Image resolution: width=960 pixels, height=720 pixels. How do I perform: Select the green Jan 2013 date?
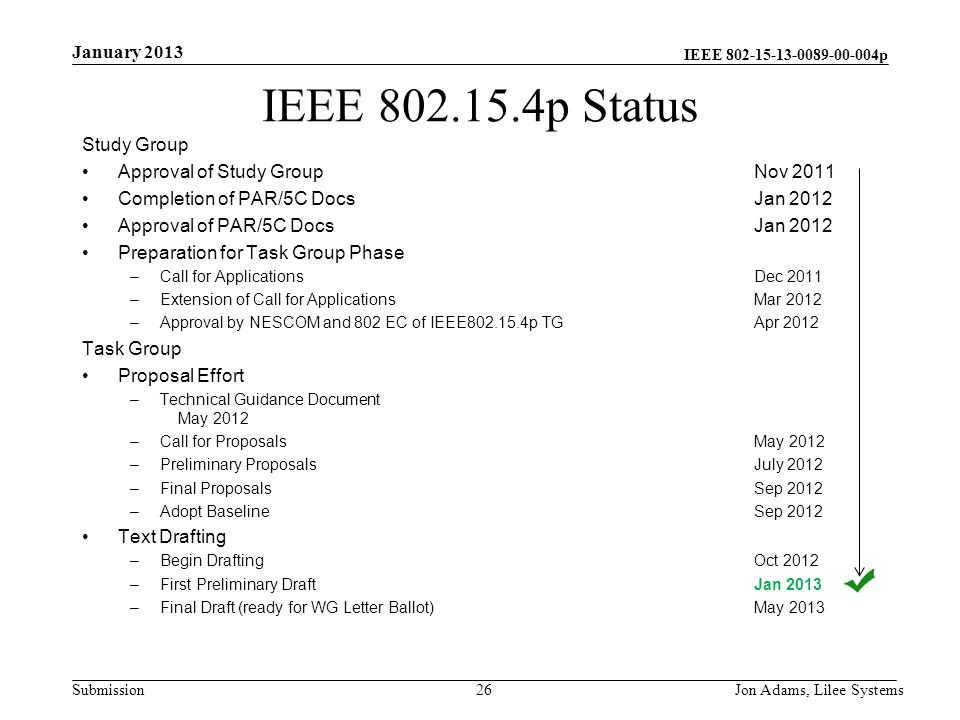[788, 584]
